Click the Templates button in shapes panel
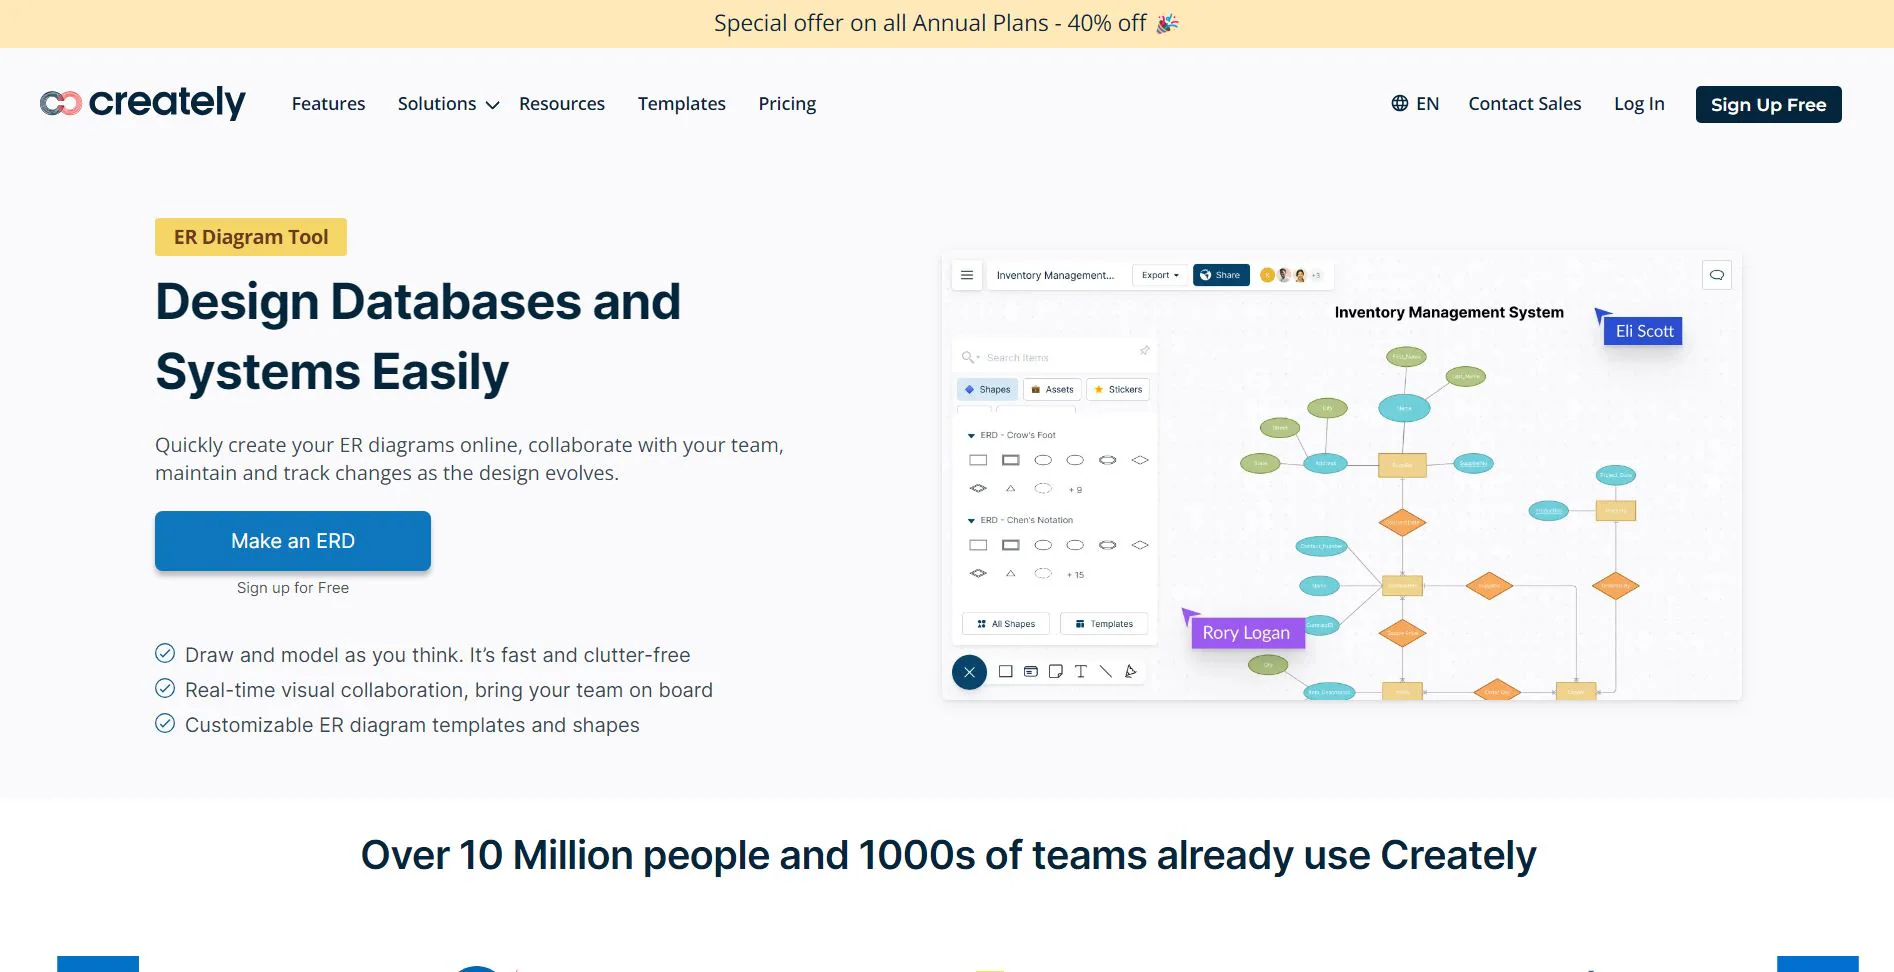 click(1104, 624)
